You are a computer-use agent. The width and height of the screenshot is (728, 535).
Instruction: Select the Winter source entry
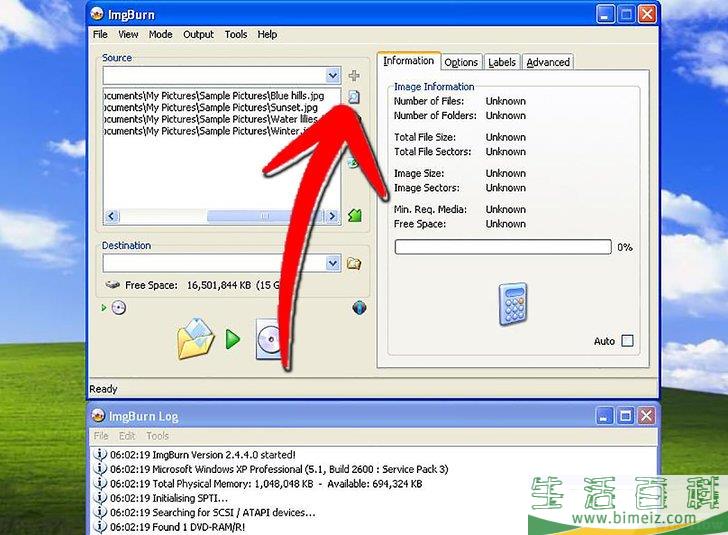206,131
